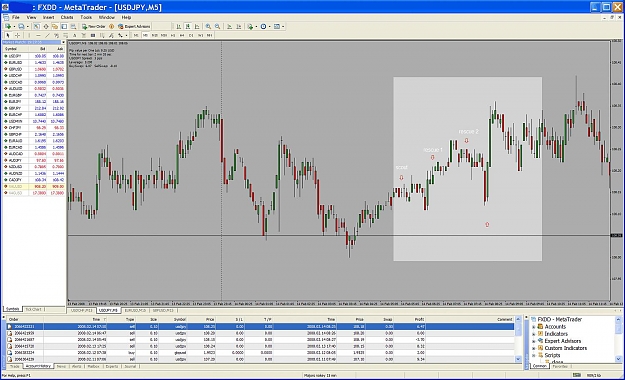The width and height of the screenshot is (625, 380).
Task: Open the Periods dropdown arrow
Action: 269,27
